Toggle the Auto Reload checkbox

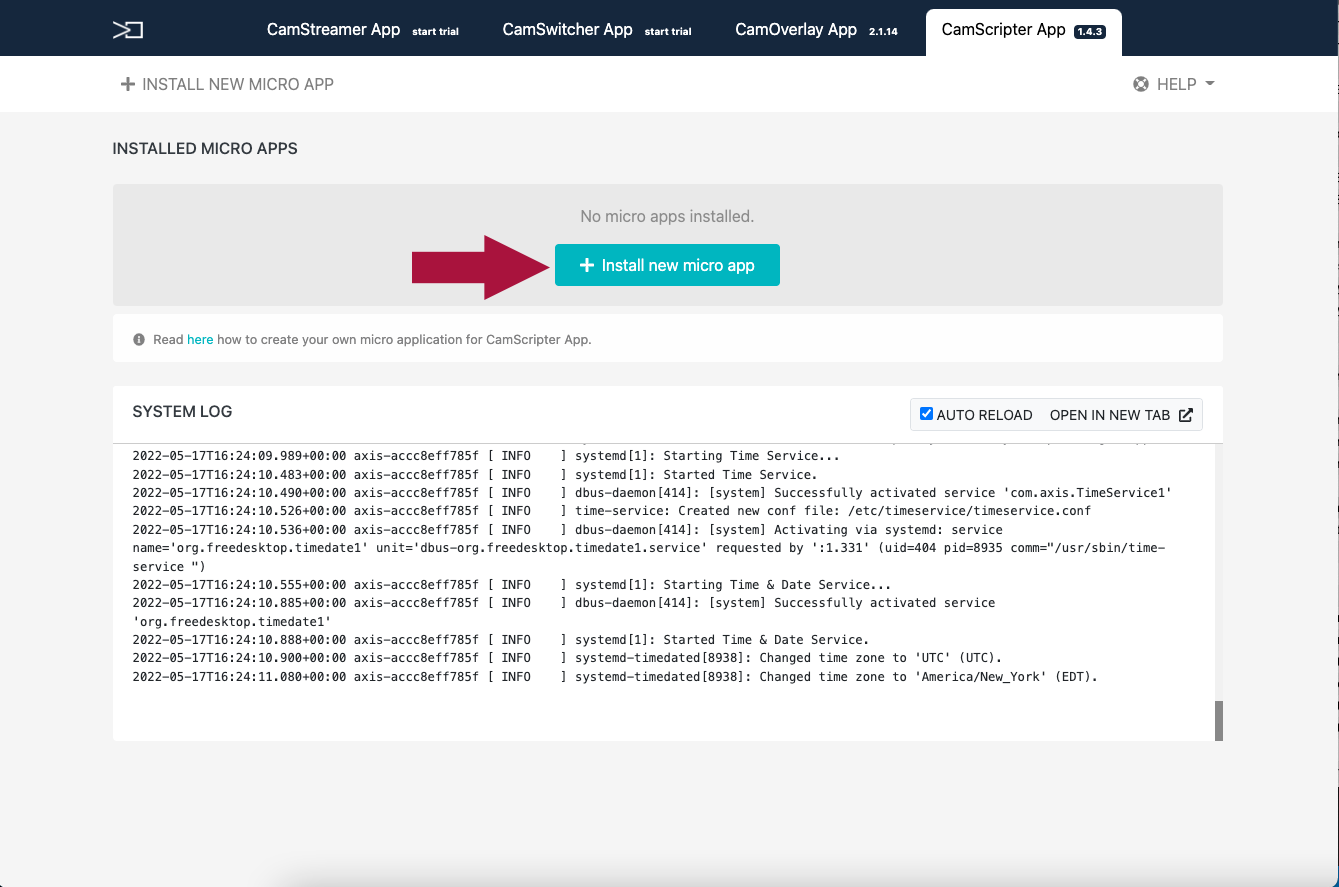[926, 414]
